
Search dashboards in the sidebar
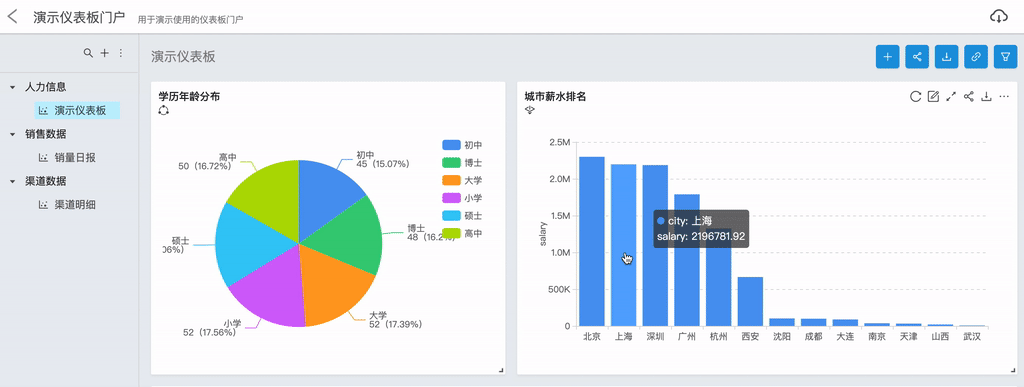click(88, 53)
